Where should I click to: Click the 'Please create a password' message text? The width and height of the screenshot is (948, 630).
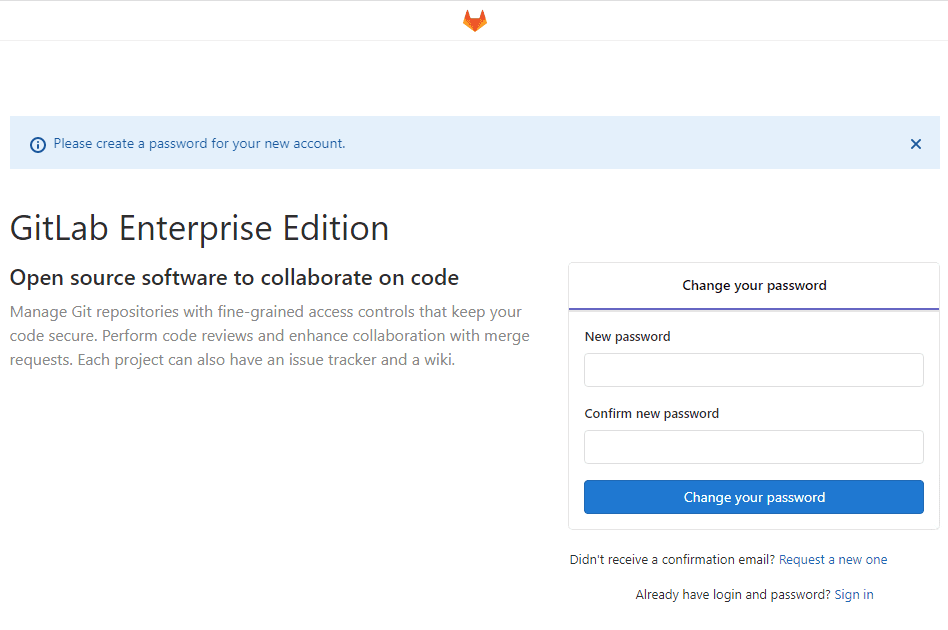pos(199,144)
